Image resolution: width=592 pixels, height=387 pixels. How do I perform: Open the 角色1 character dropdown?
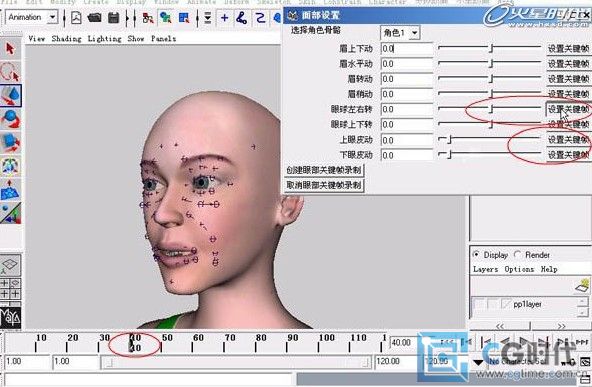(x=414, y=33)
